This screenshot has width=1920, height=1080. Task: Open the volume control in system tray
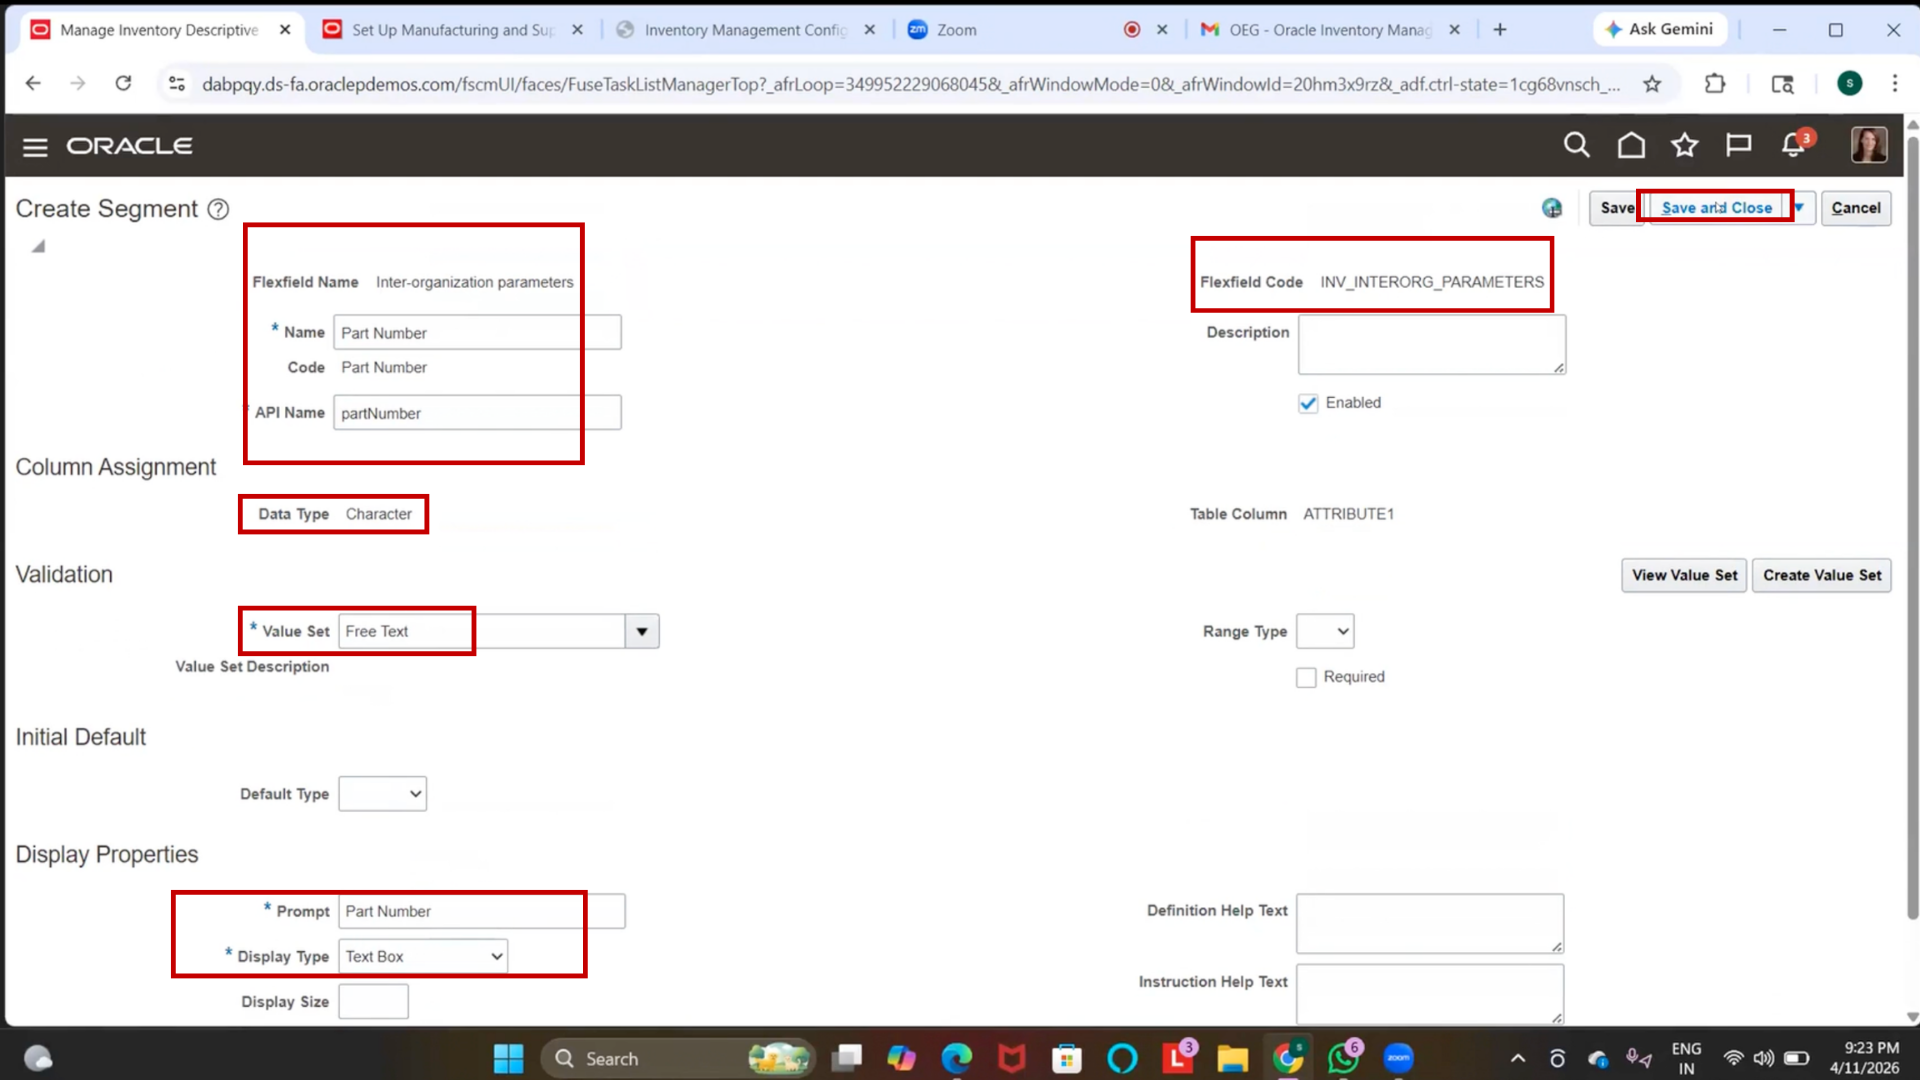tap(1763, 1058)
